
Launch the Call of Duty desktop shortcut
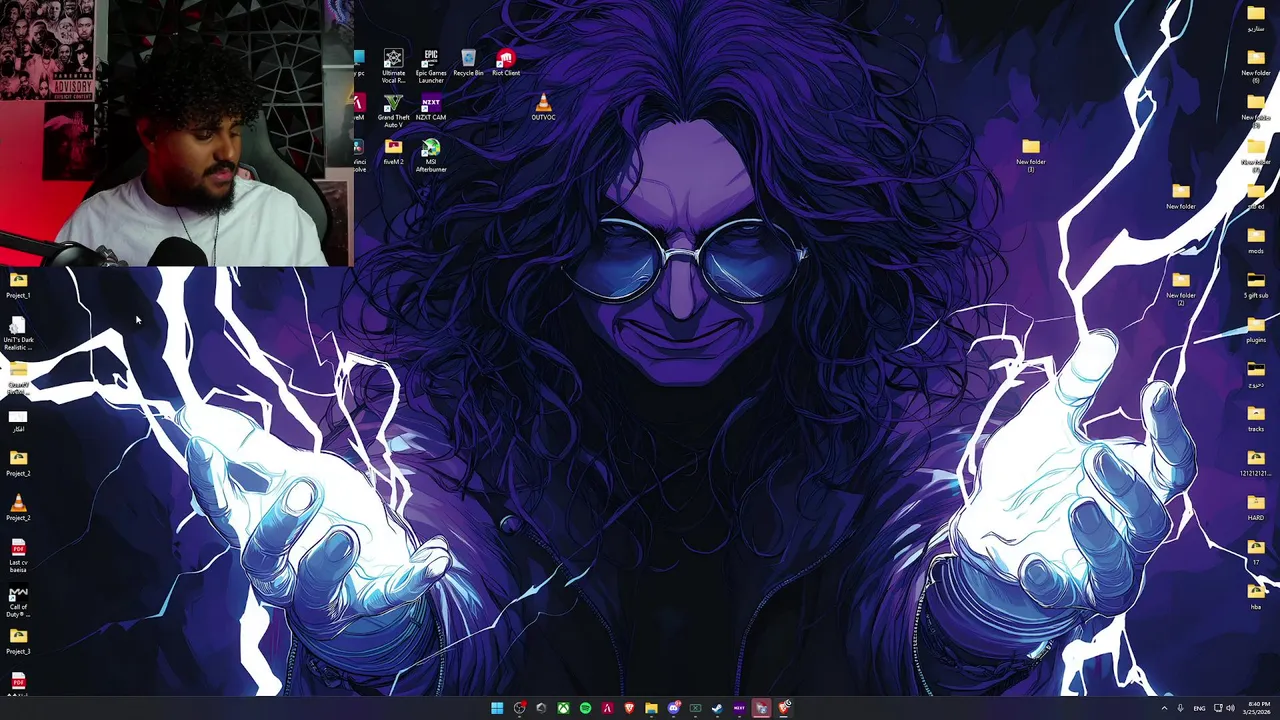click(x=18, y=601)
